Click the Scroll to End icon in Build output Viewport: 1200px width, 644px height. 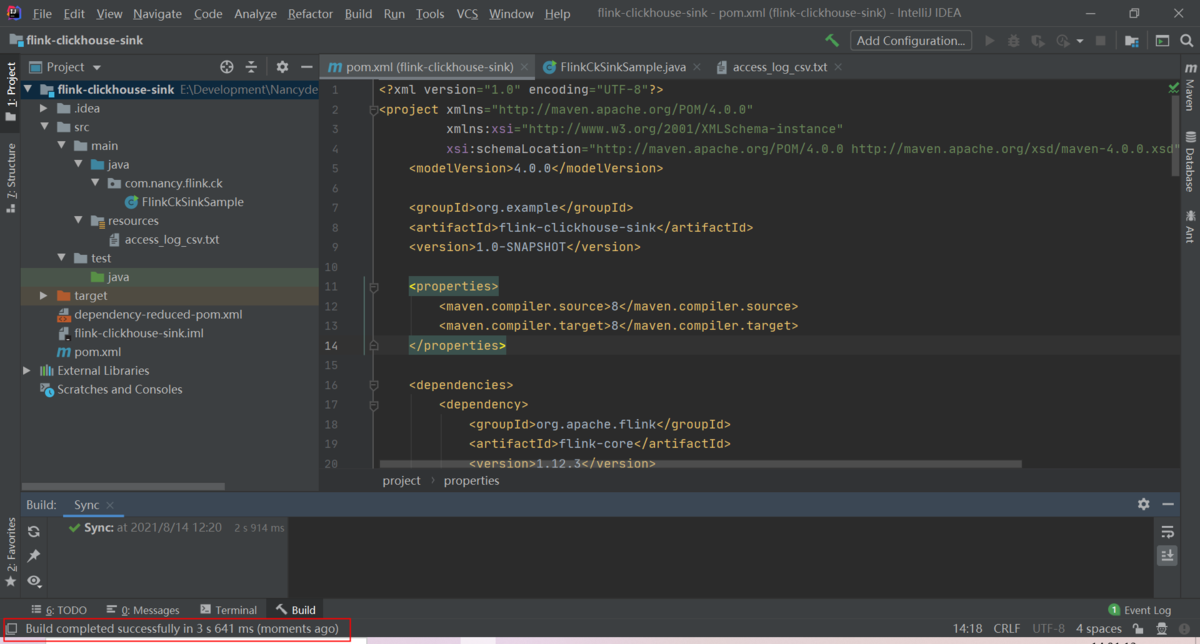click(x=1167, y=556)
